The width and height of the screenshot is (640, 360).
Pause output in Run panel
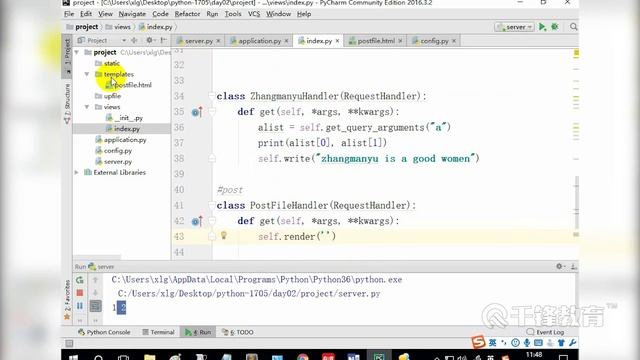pos(80,306)
